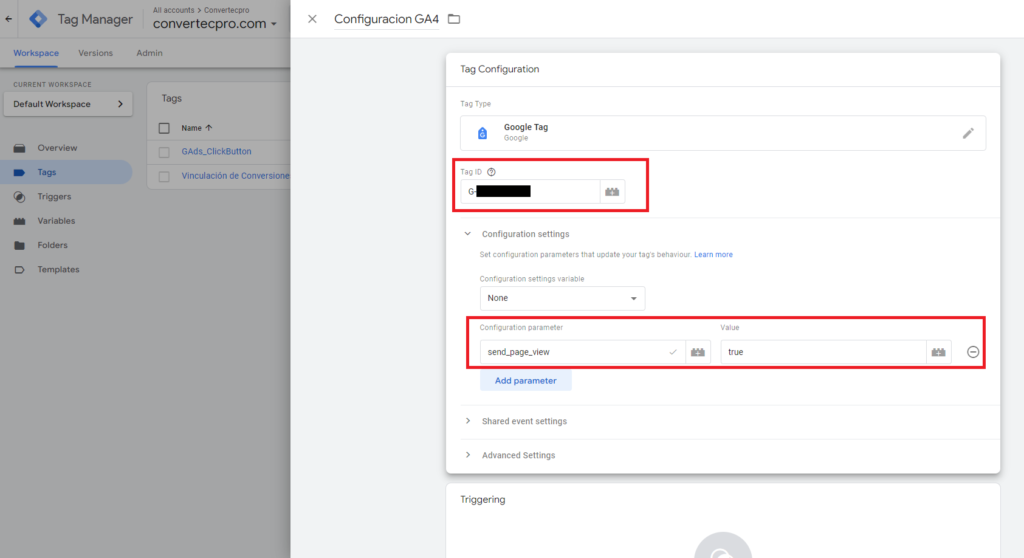Viewport: 1024px width, 558px height.
Task: Toggle the select-all checkbox in Tags header
Action: point(164,128)
